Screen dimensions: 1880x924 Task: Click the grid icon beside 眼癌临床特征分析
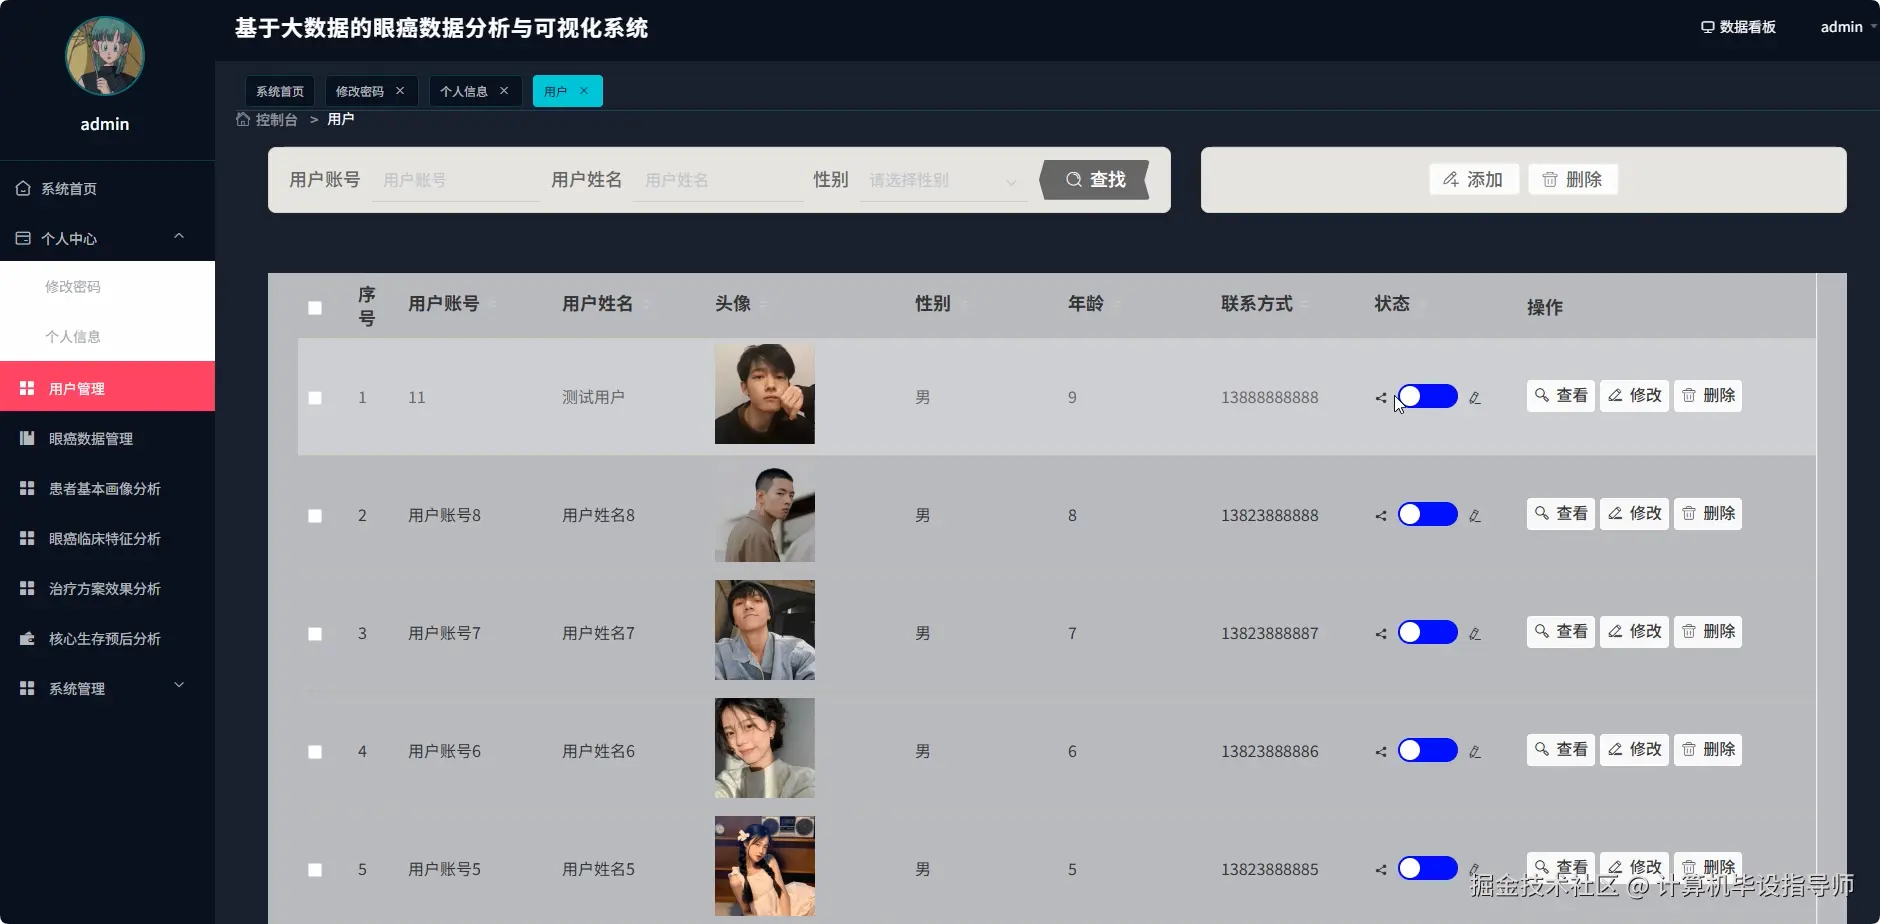[27, 538]
